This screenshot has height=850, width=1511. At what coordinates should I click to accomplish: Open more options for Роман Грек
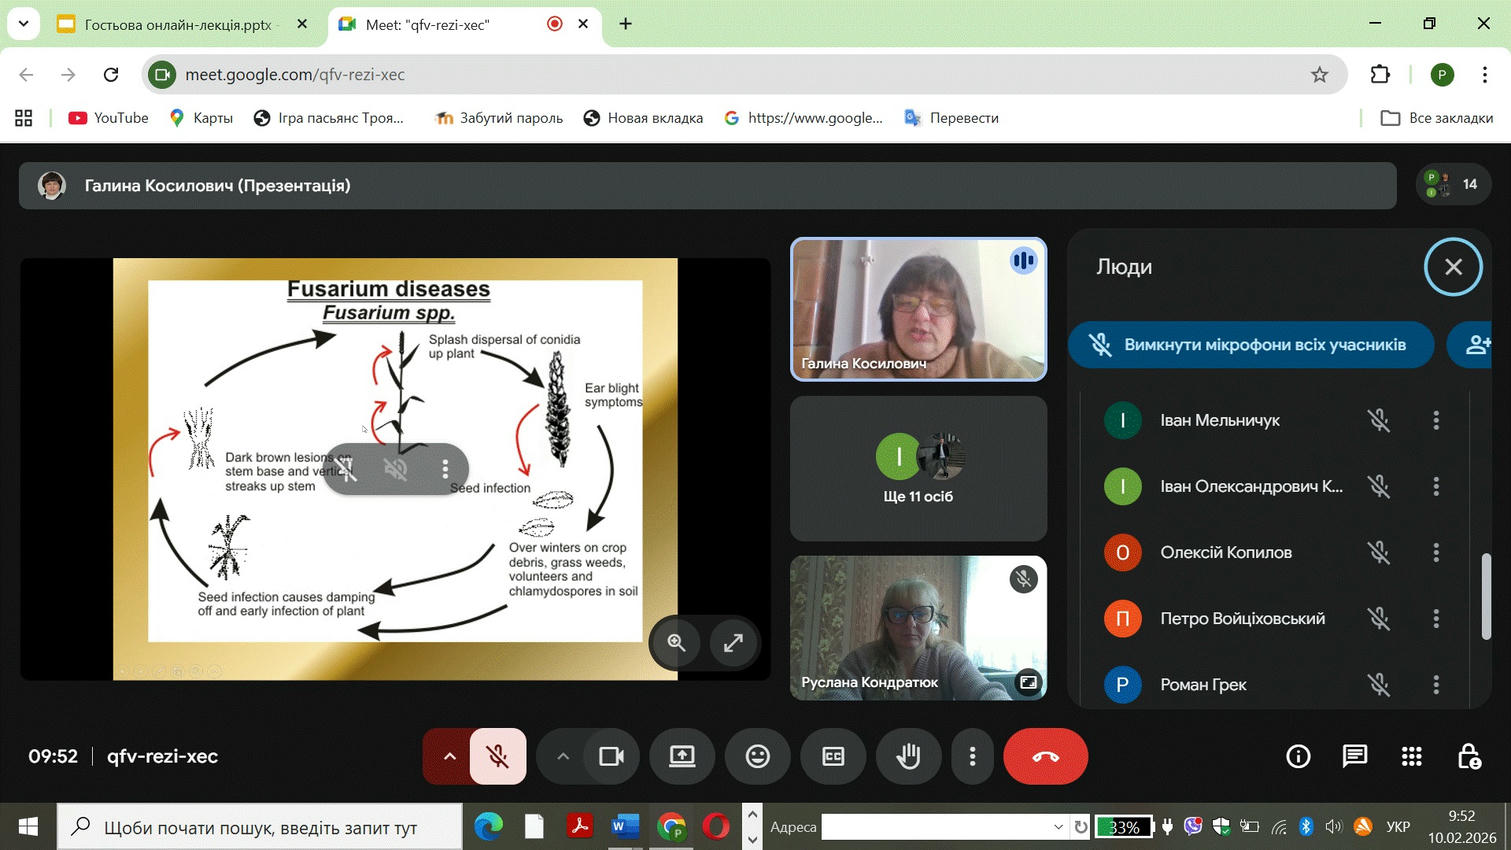(x=1436, y=685)
